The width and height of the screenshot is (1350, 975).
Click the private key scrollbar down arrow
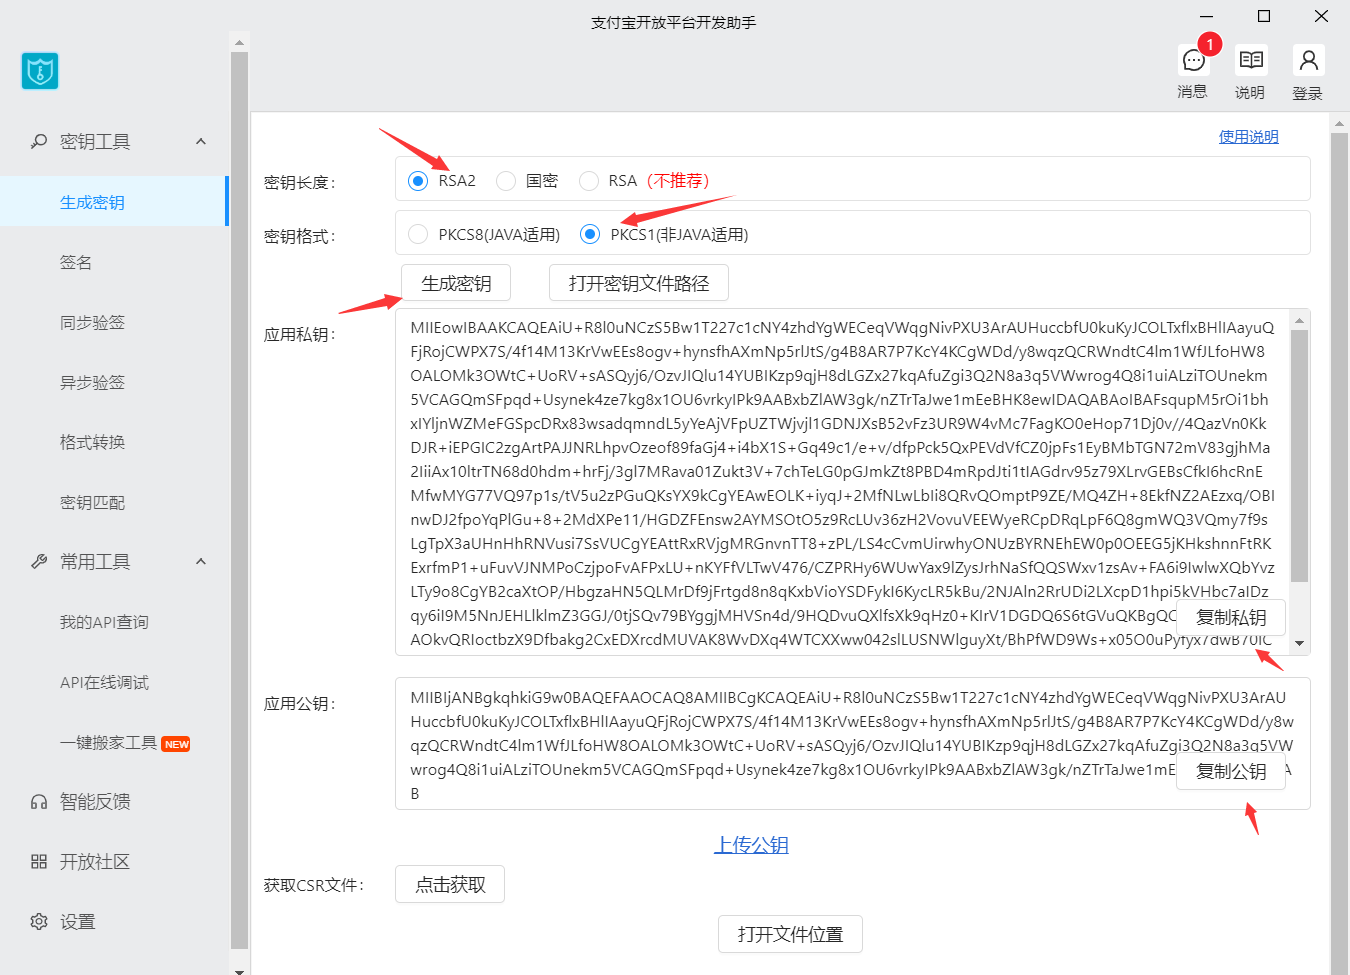point(1300,644)
